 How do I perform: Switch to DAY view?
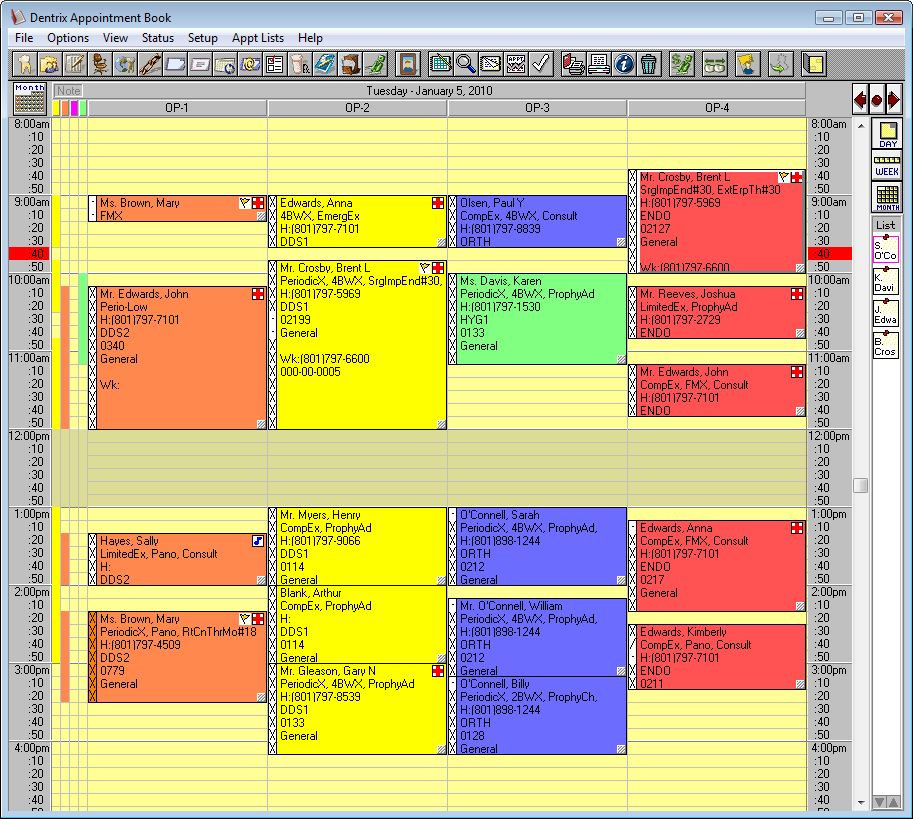pyautogui.click(x=887, y=134)
